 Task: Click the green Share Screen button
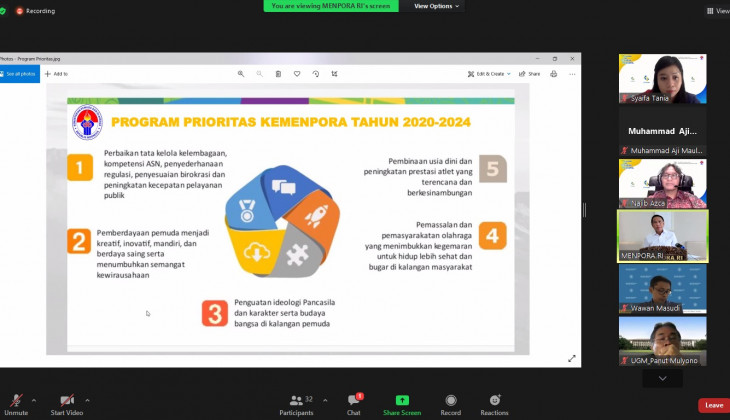[402, 405]
